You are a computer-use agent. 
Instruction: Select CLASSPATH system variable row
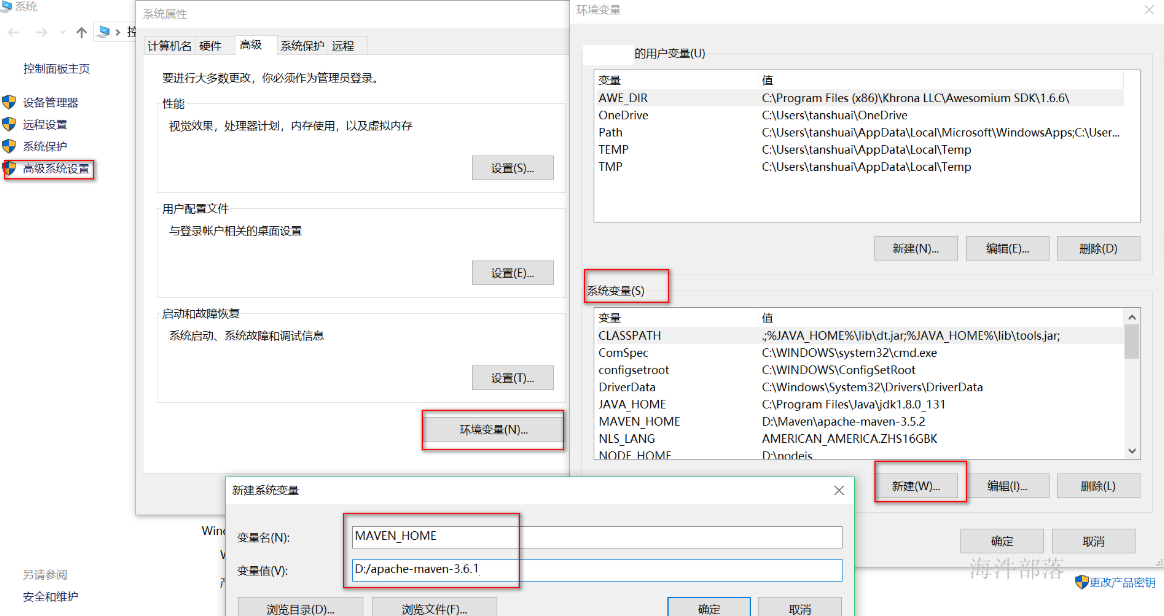[860, 335]
